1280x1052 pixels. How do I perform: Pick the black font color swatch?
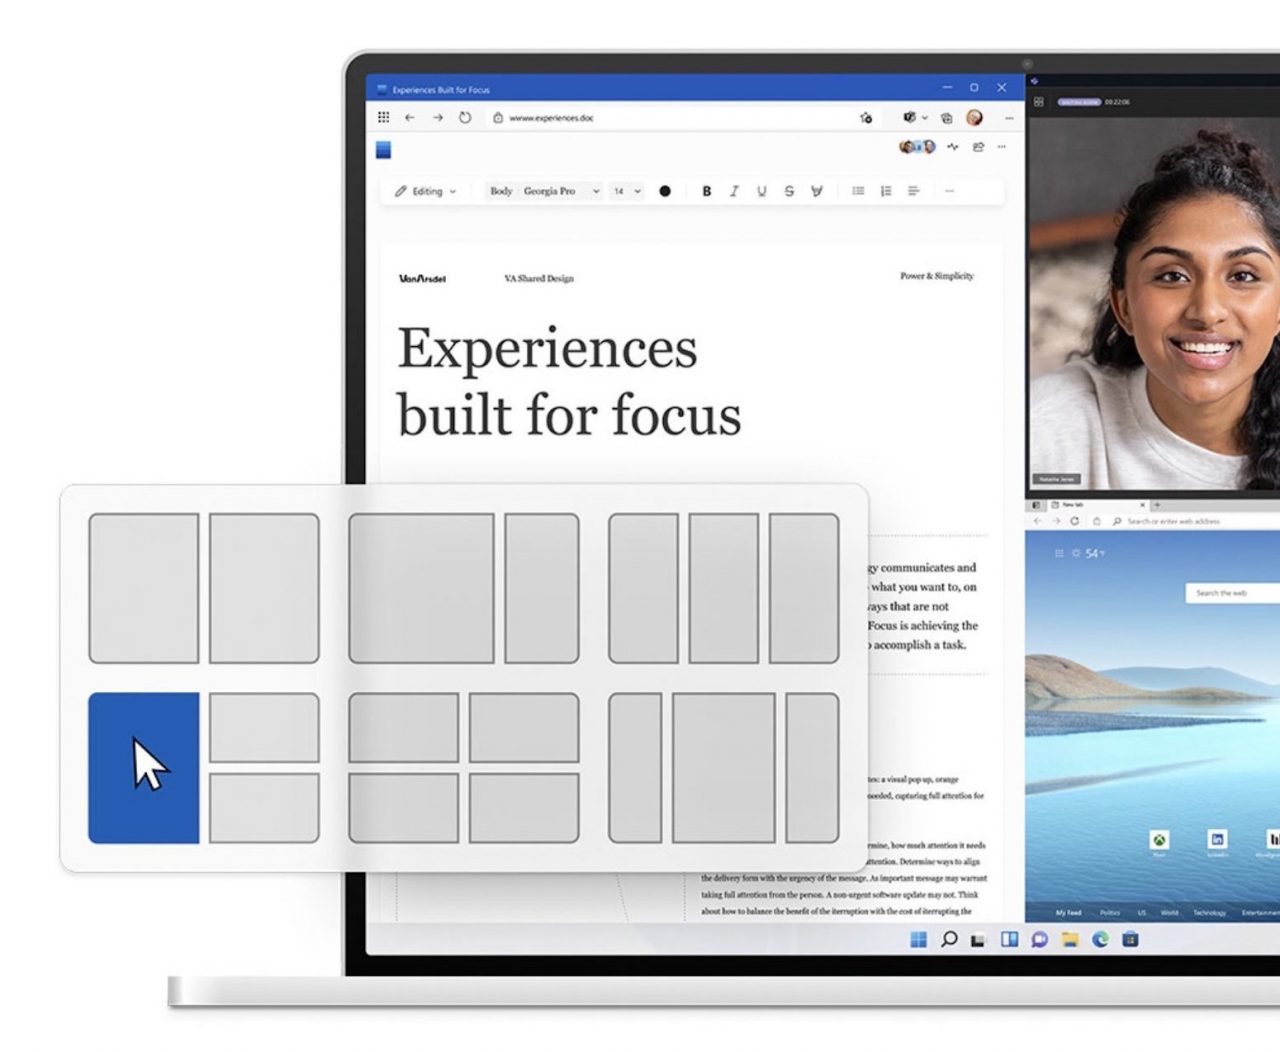click(665, 191)
